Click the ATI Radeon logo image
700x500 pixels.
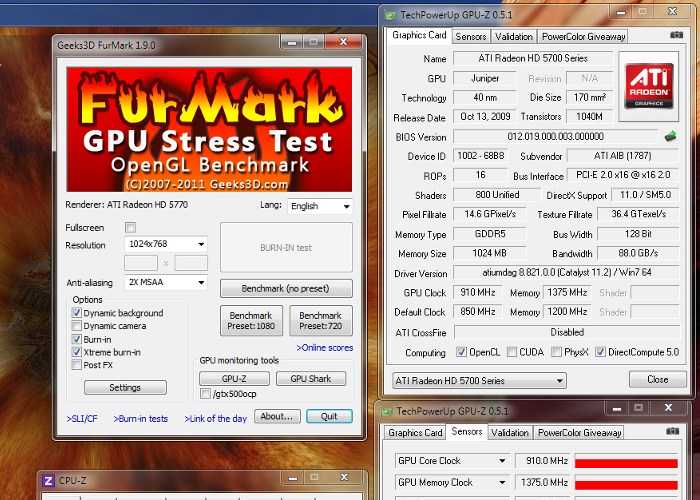point(649,86)
